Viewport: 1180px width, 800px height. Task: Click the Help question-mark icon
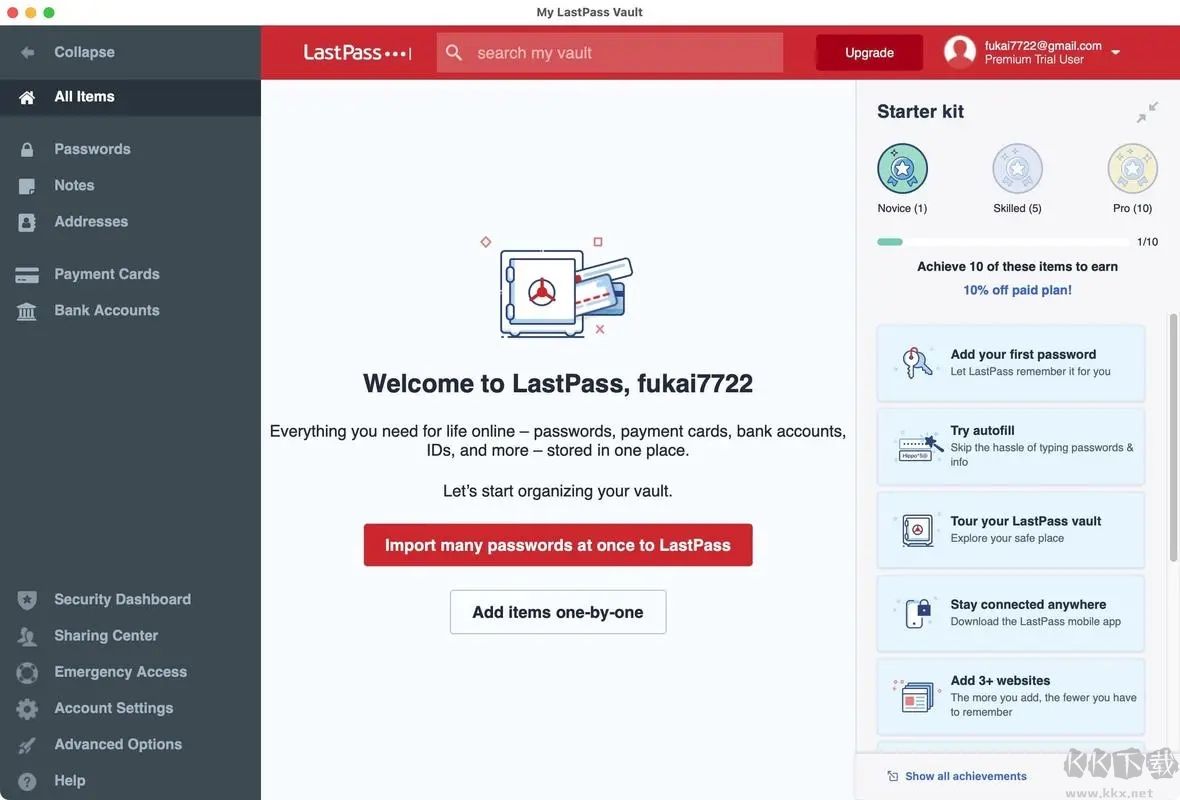pos(27,781)
